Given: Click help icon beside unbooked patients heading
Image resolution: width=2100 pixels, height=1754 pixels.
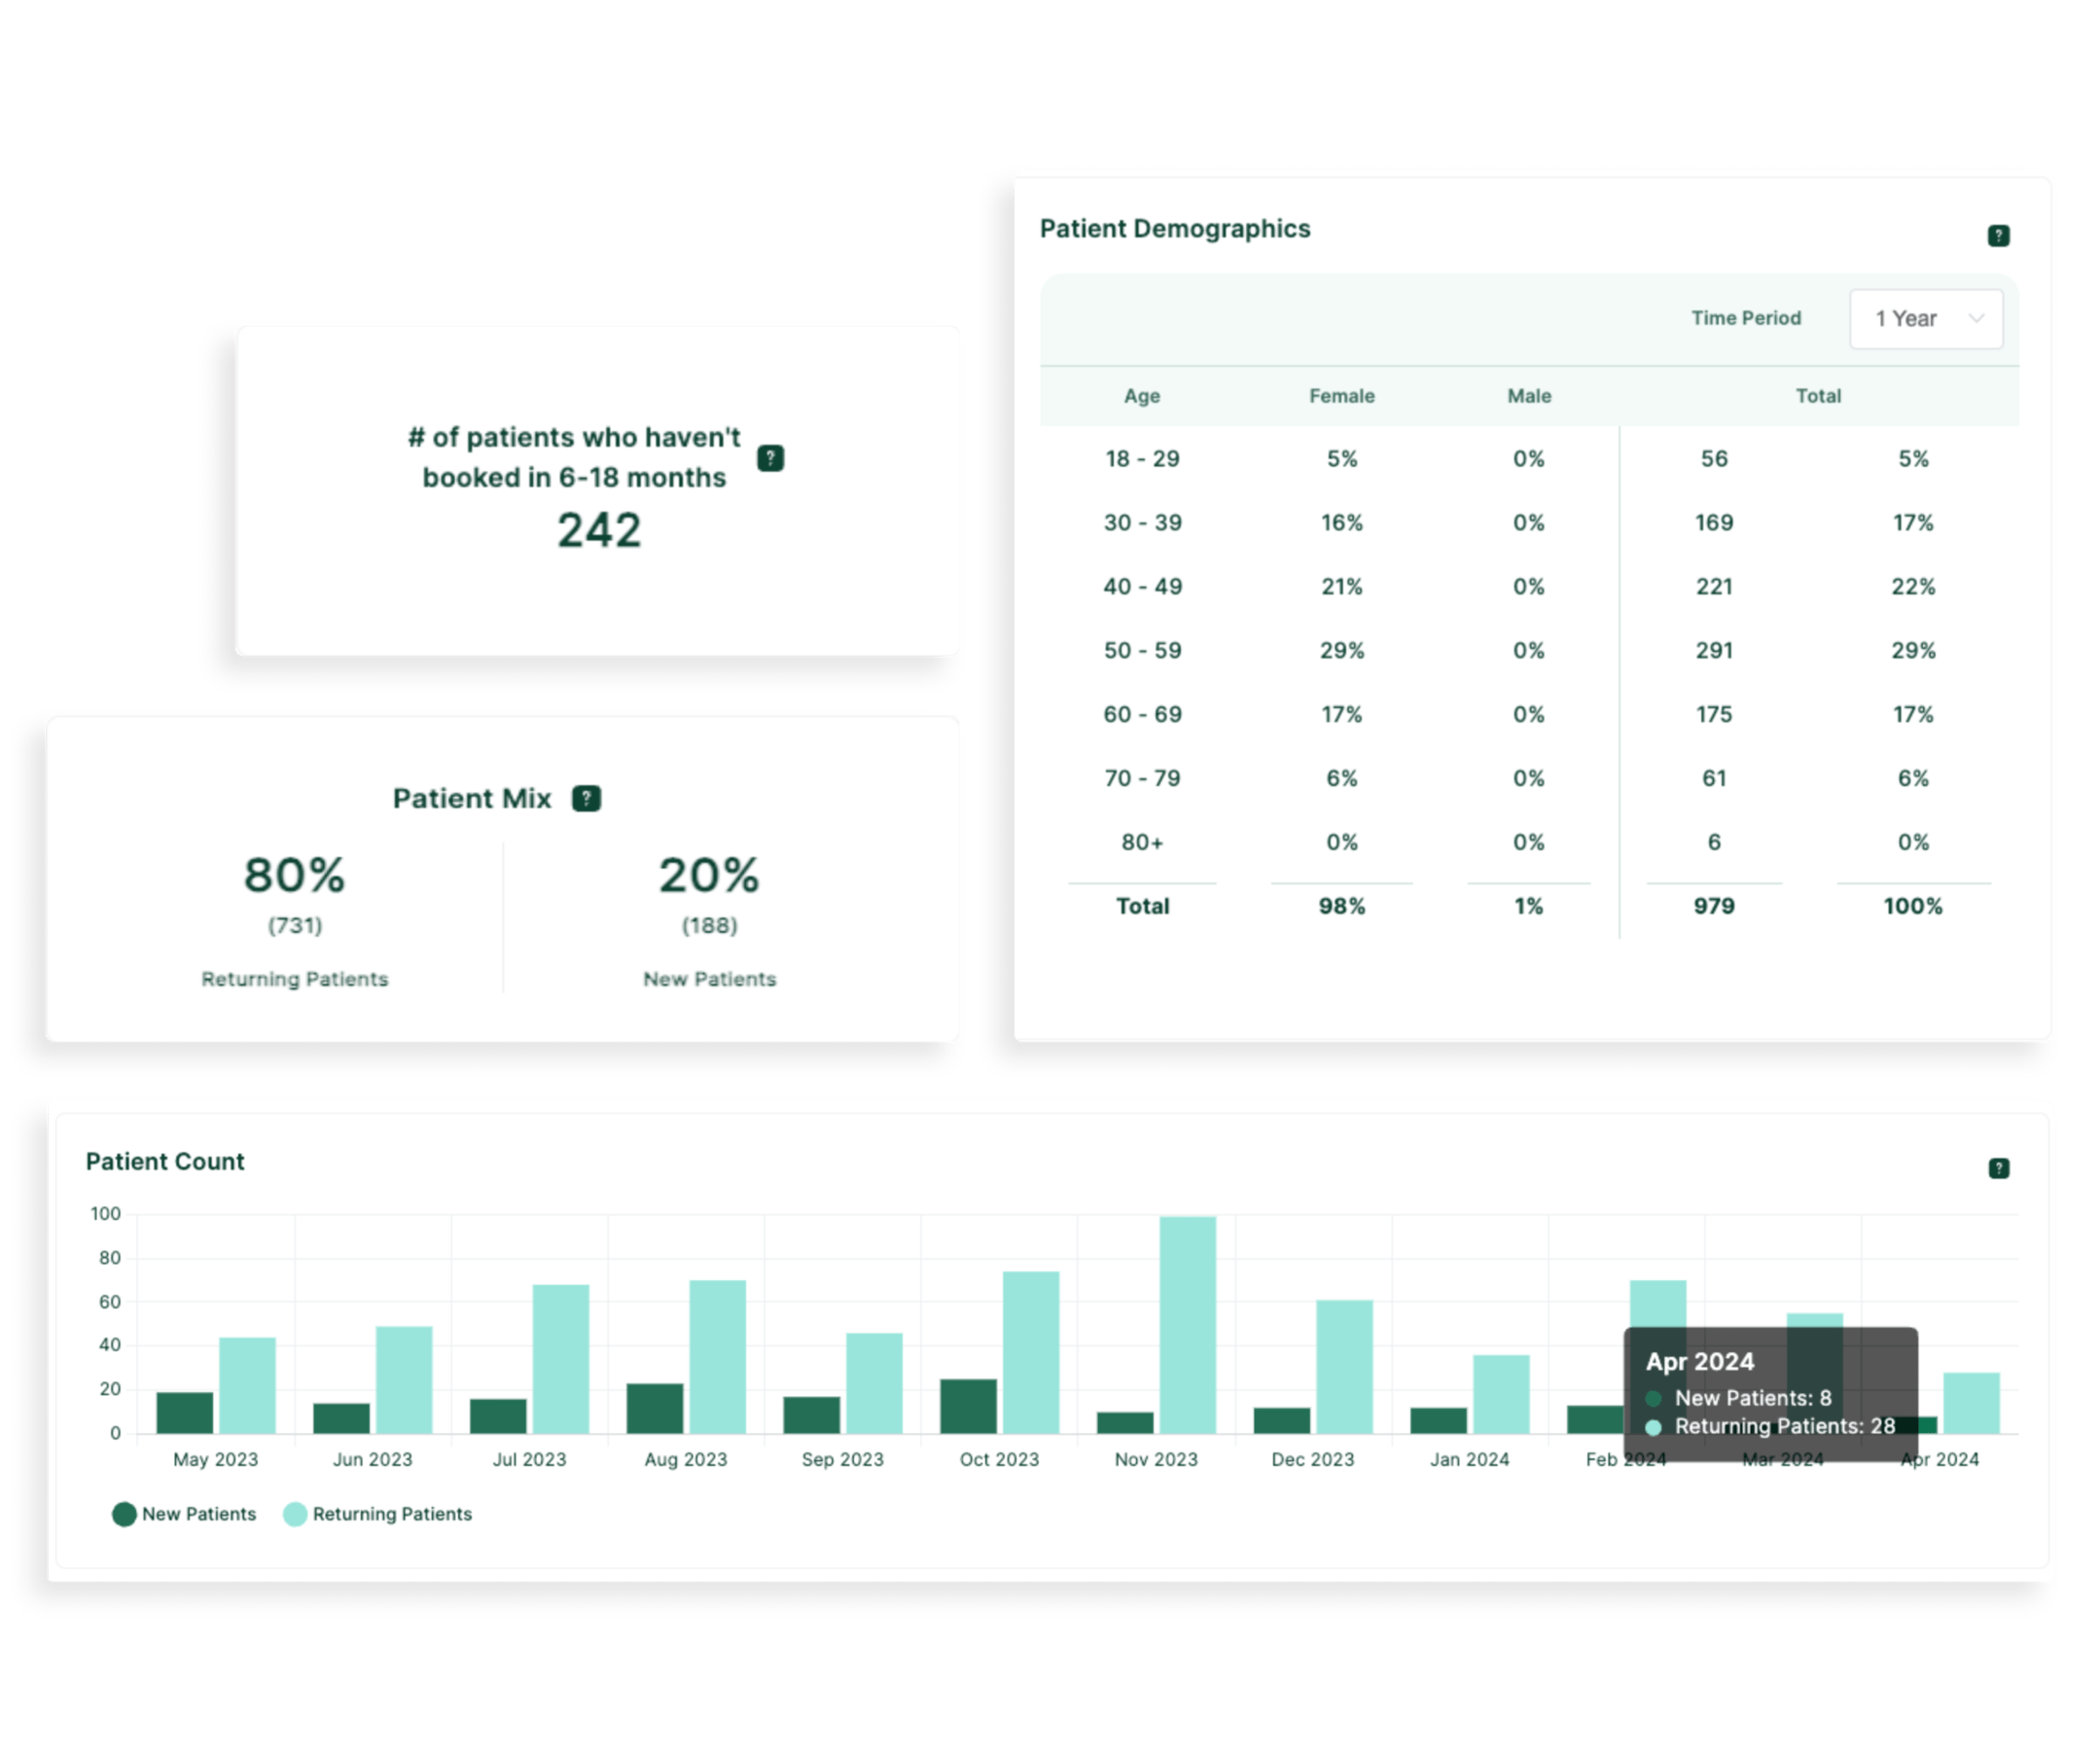Looking at the screenshot, I should pos(770,458).
